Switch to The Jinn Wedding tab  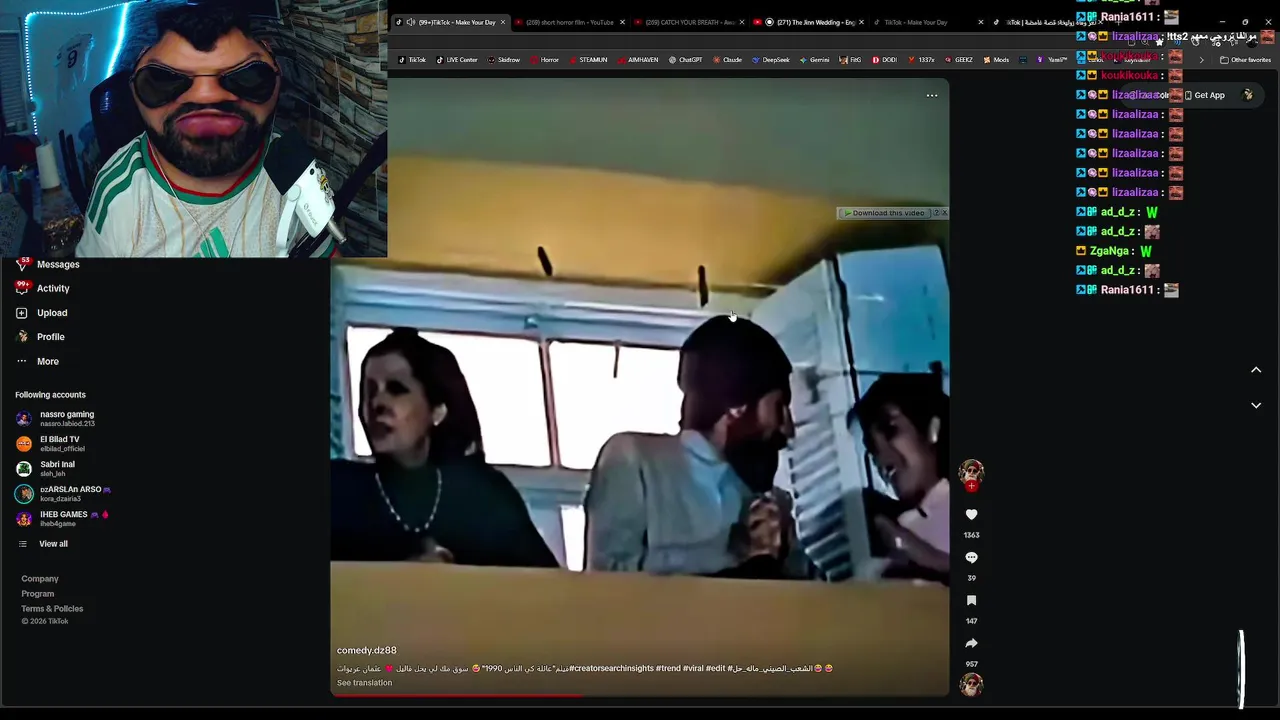809,22
